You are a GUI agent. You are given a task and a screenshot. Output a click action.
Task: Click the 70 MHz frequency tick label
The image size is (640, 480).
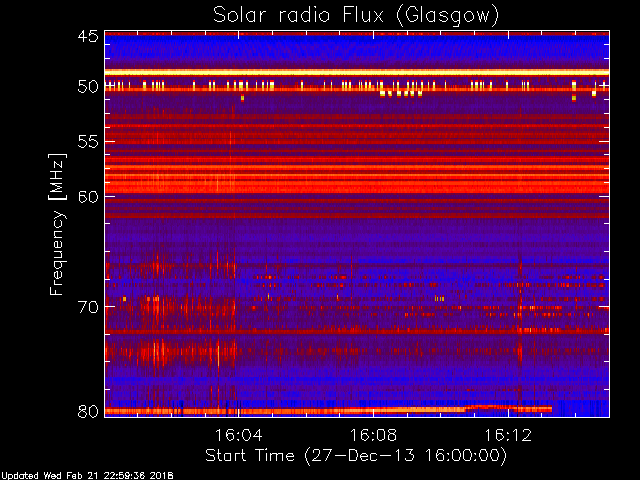pos(87,307)
